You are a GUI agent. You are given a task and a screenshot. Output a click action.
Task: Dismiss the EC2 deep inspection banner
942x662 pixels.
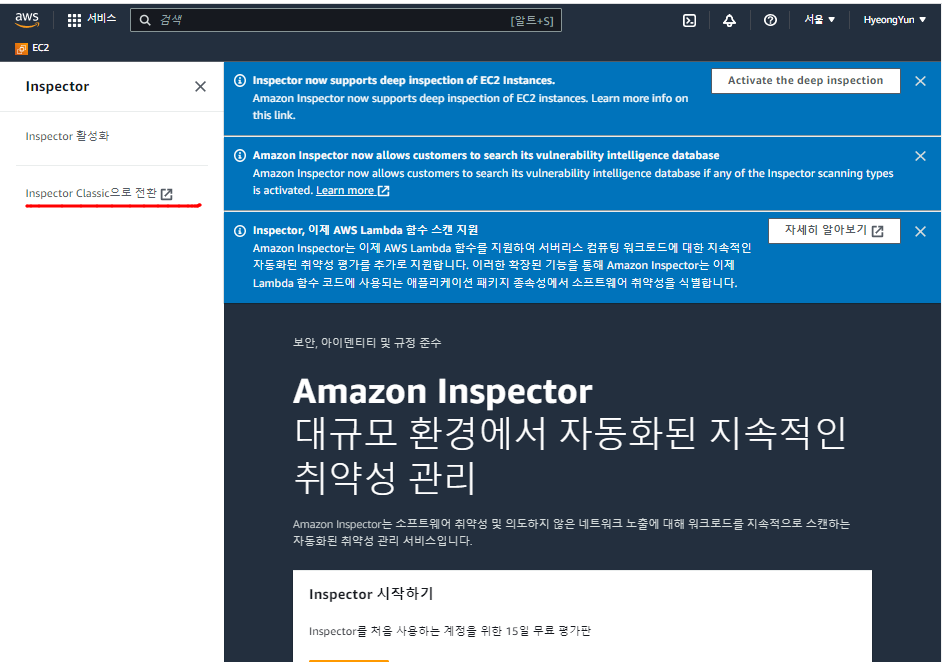pyautogui.click(x=920, y=81)
